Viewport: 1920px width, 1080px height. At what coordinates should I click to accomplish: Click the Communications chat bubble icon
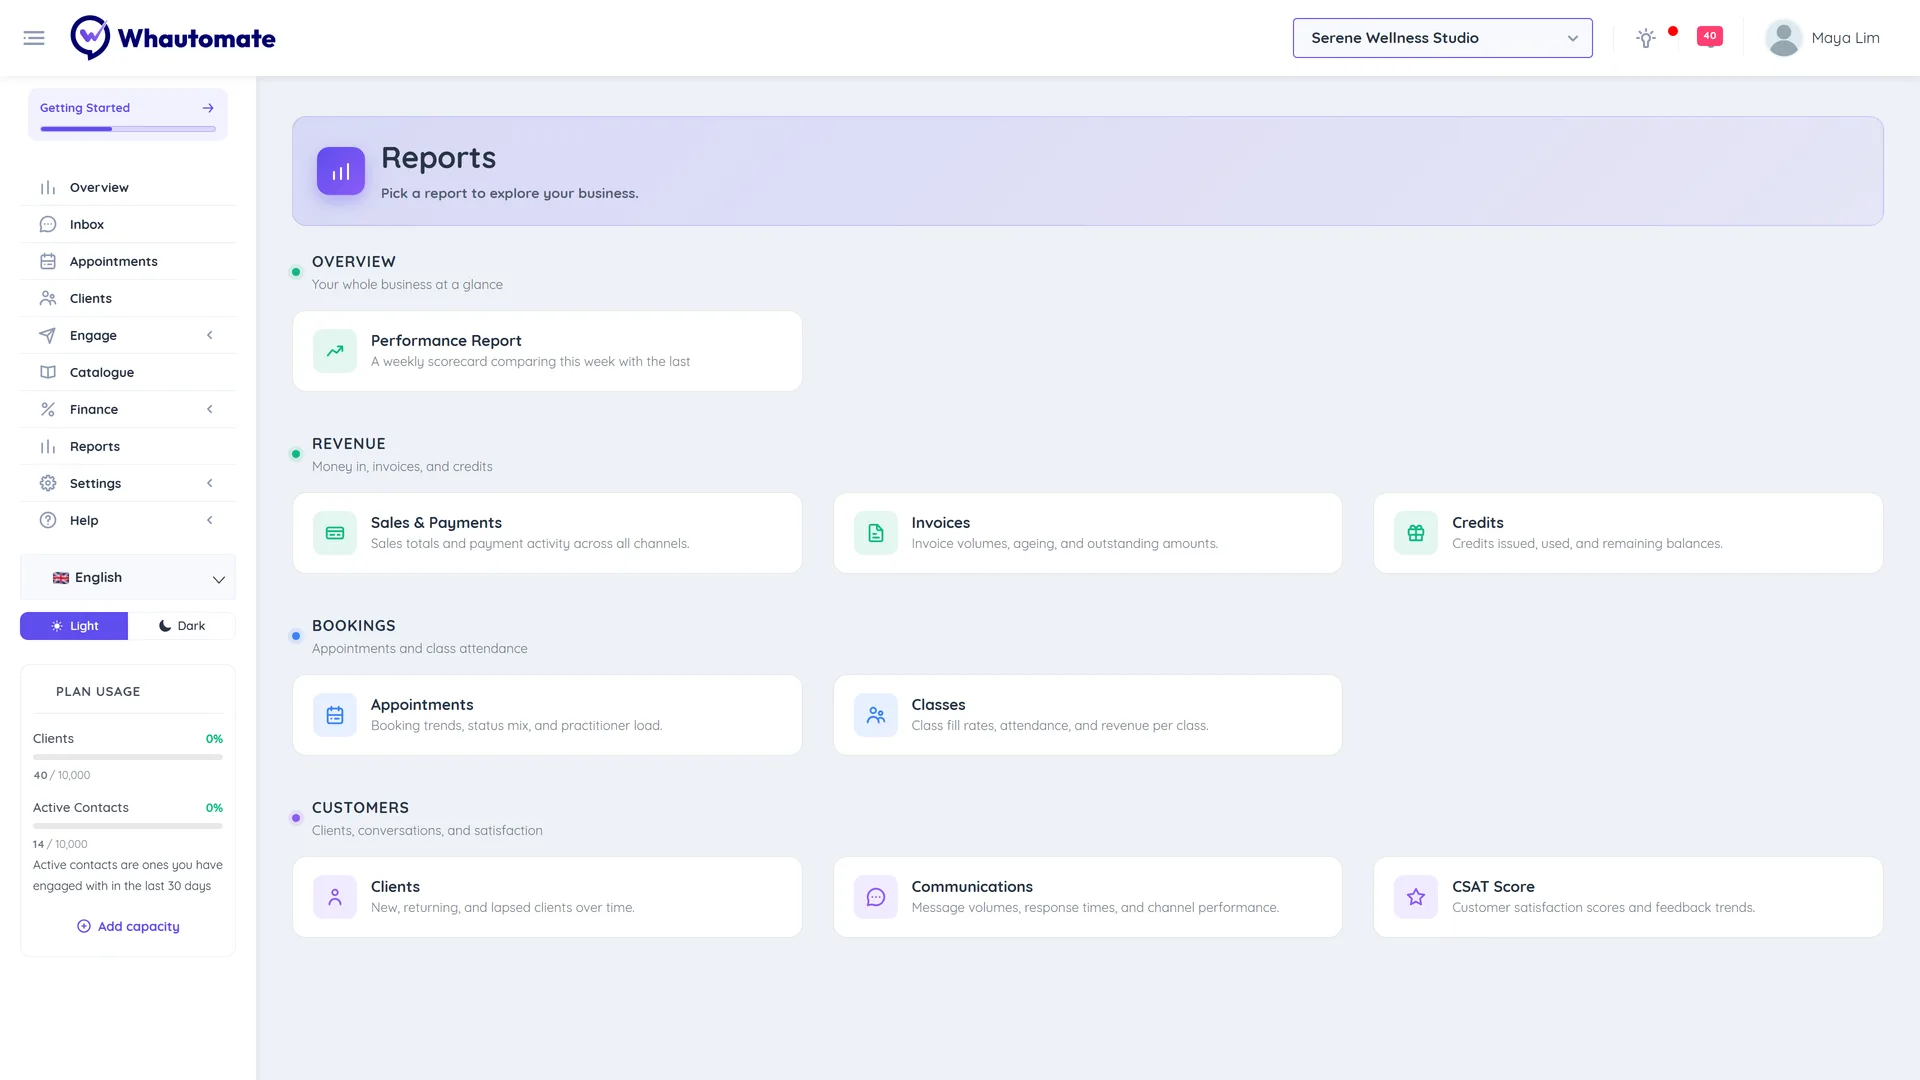point(876,897)
